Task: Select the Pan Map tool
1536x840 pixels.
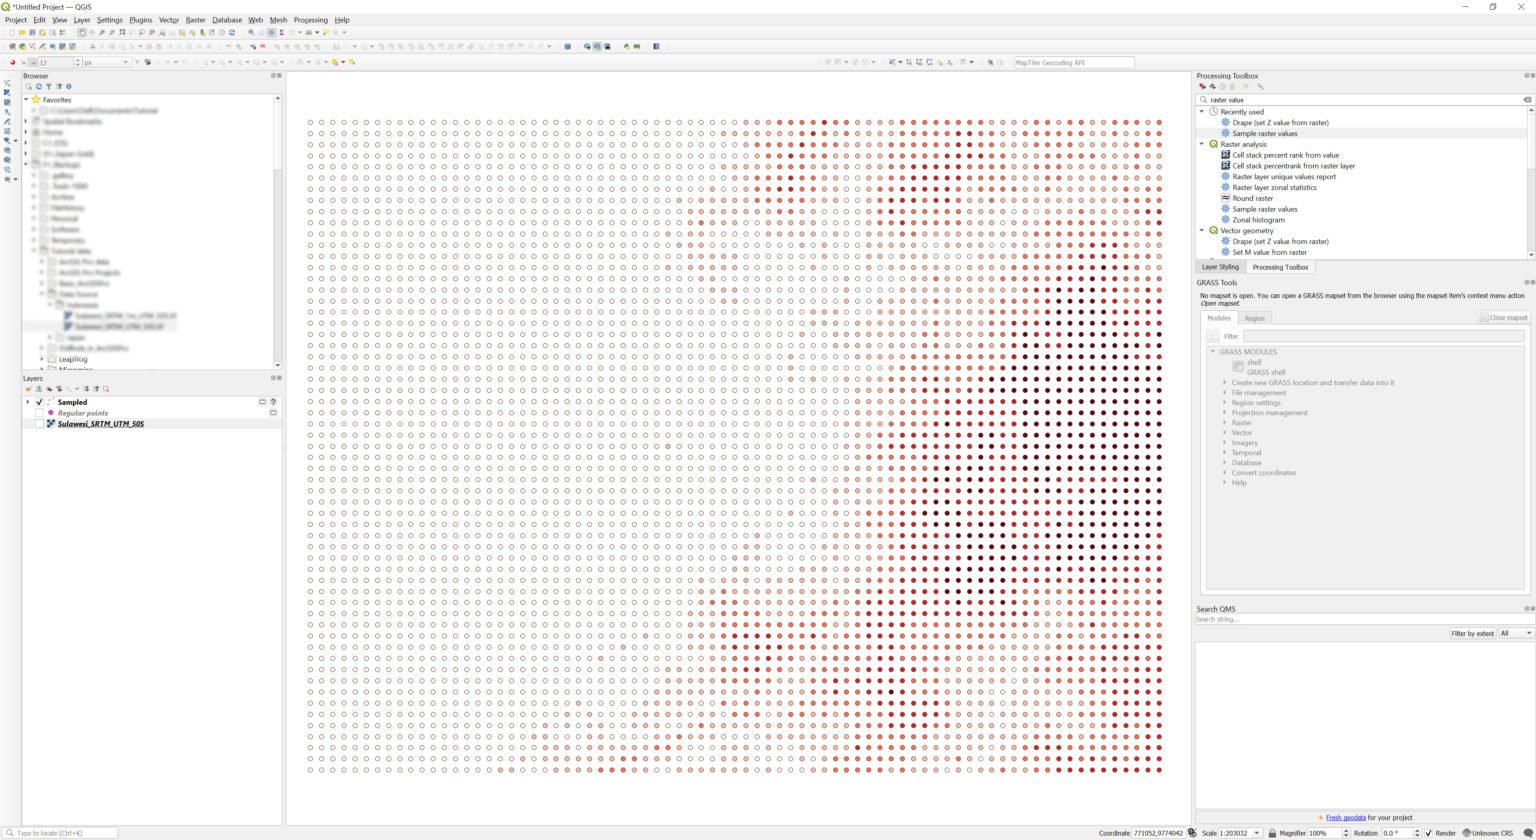Action: coord(82,32)
